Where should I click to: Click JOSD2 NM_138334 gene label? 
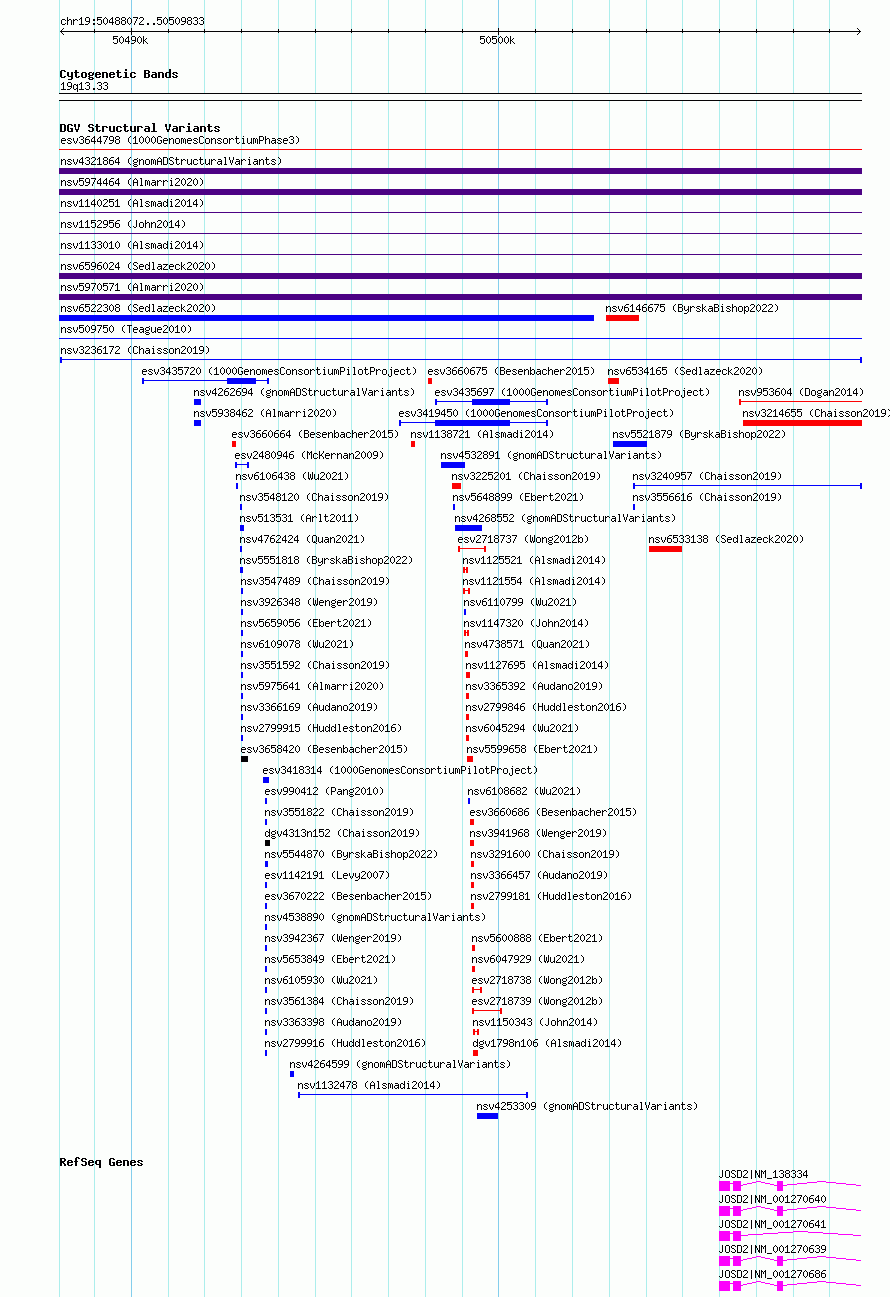[x=764, y=1175]
